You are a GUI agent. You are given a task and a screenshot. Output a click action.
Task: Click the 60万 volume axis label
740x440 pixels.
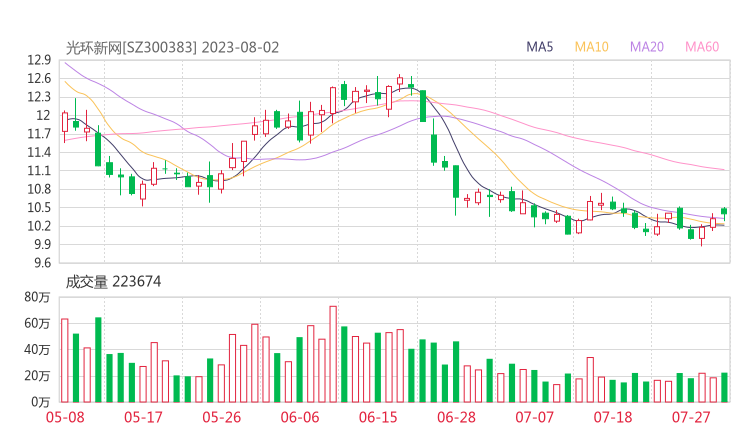tap(37, 323)
